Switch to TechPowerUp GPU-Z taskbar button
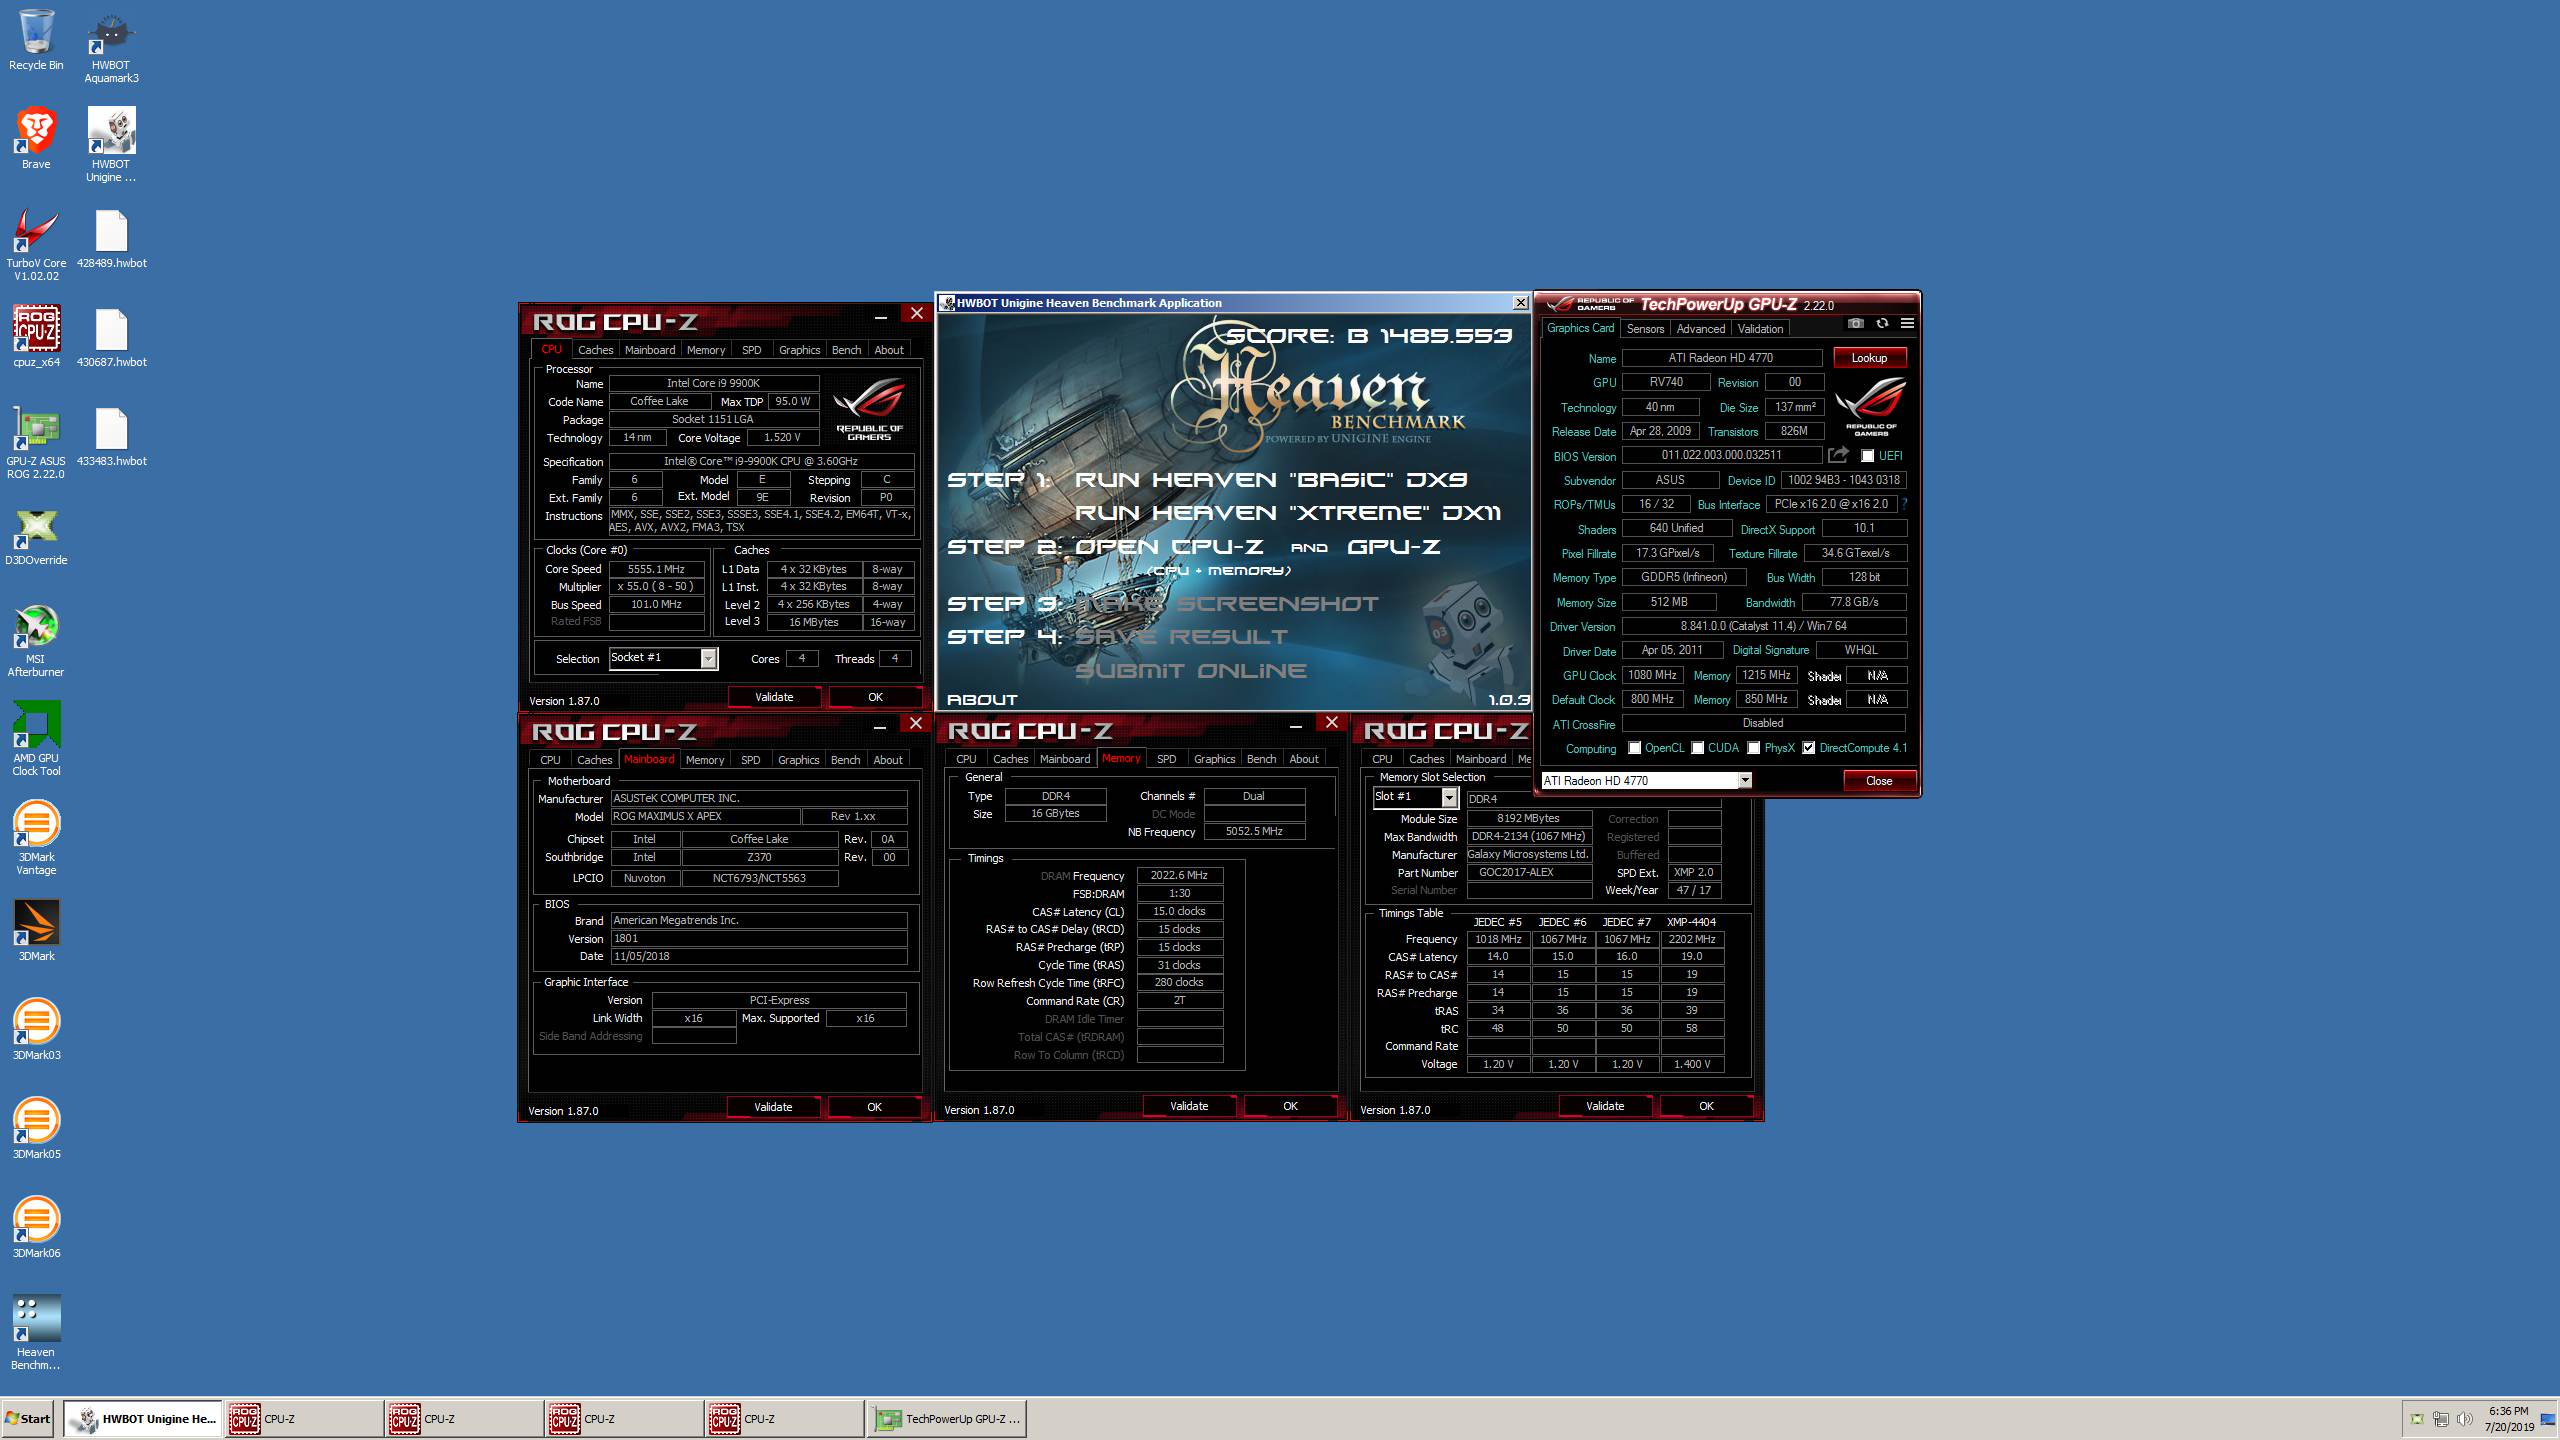The height and width of the screenshot is (1440, 2560). click(947, 1419)
